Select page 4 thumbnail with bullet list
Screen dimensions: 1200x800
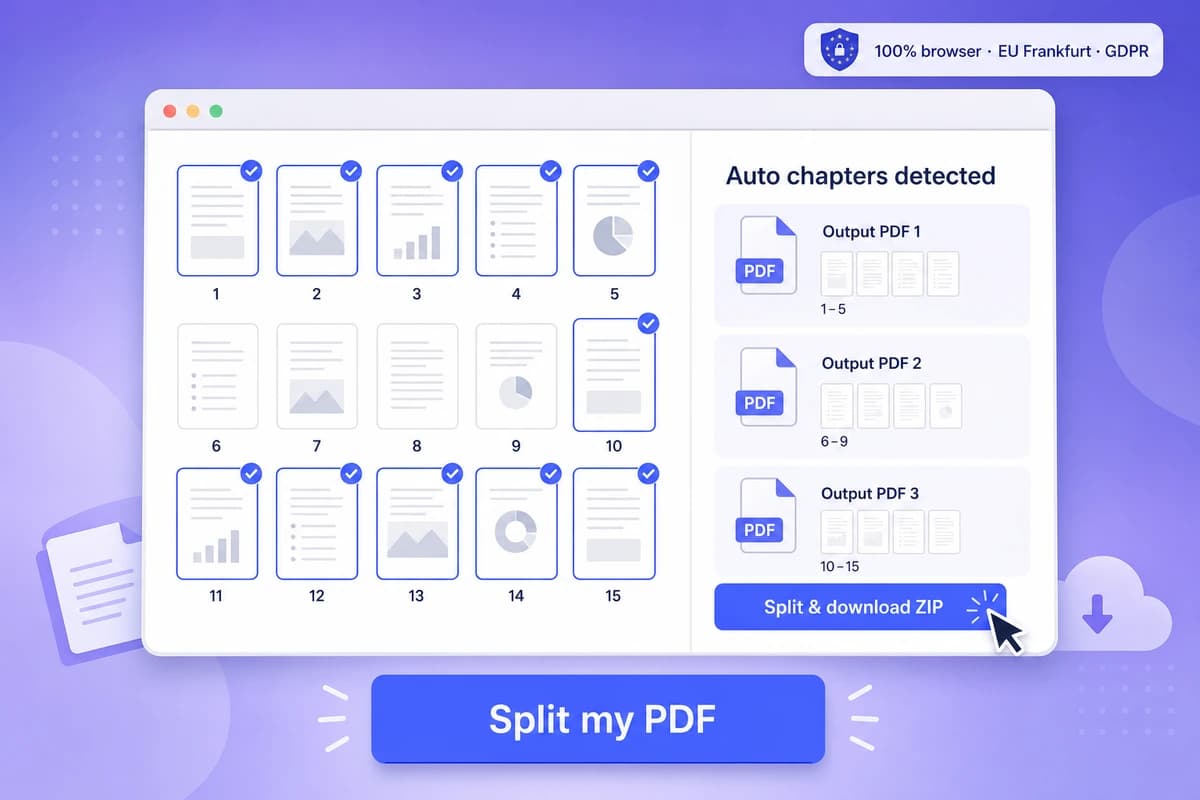(x=515, y=221)
